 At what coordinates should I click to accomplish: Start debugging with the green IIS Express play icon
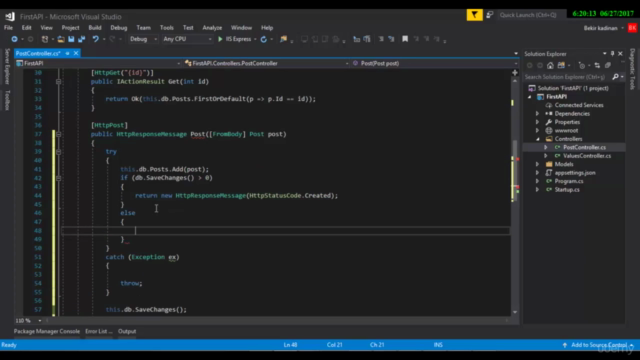[x=220, y=39]
